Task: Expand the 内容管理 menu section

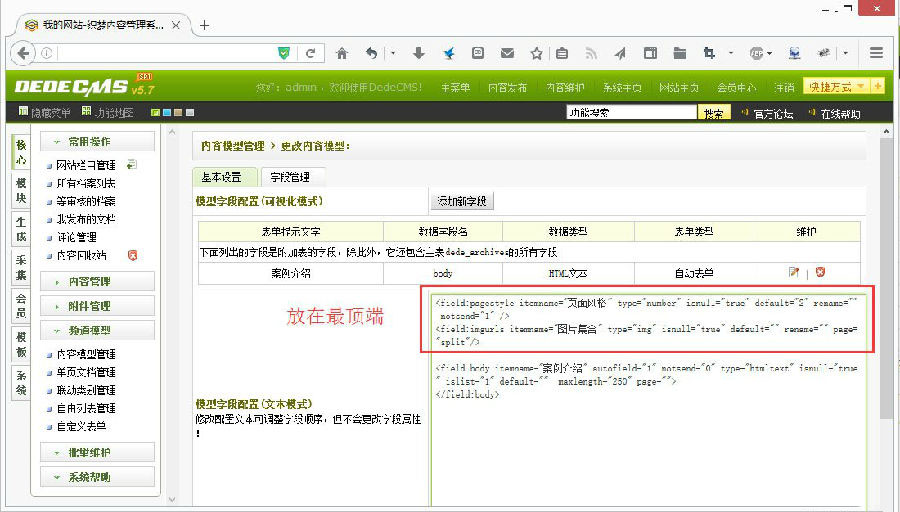Action: (97, 281)
